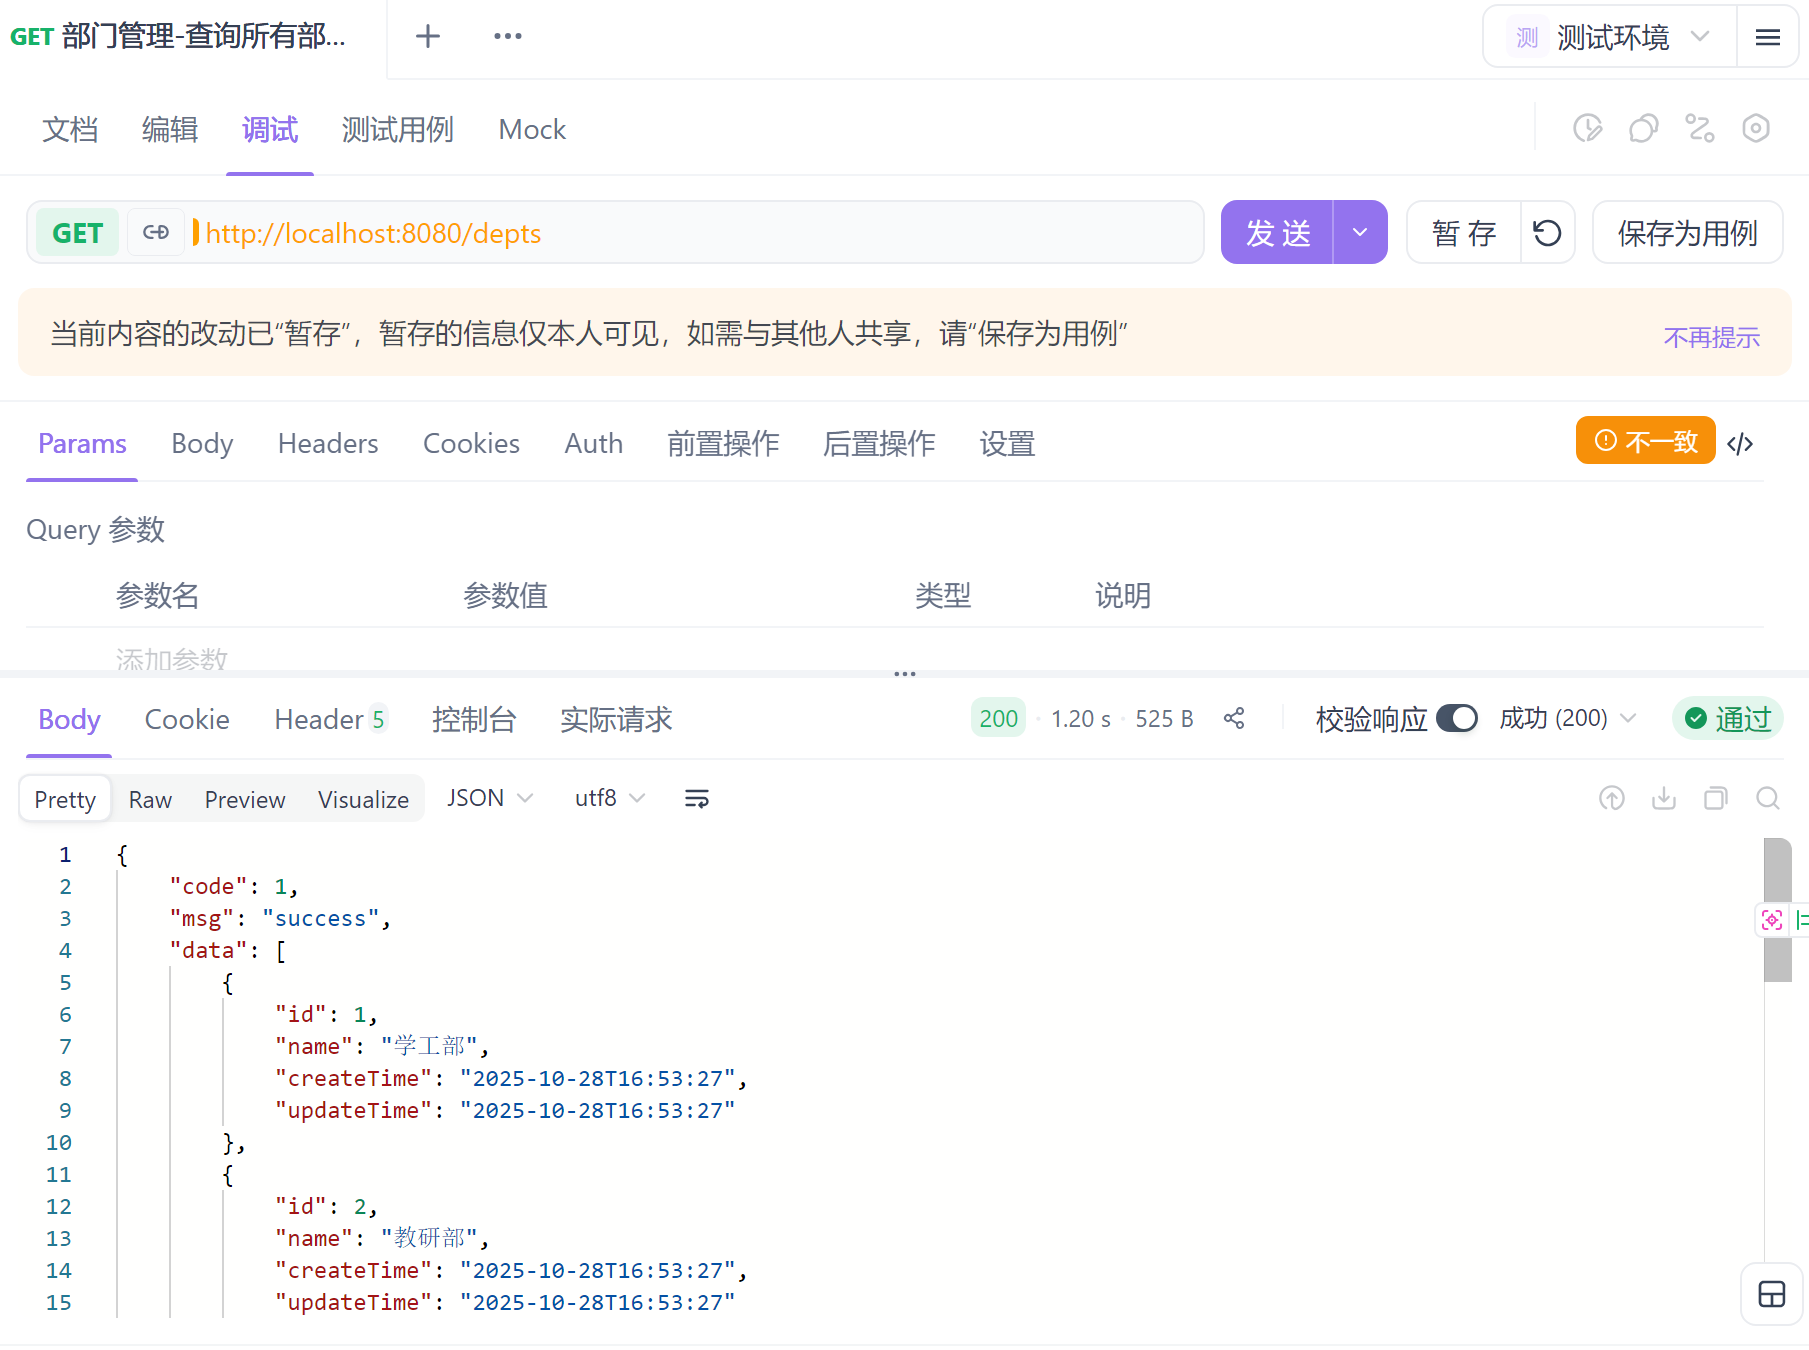Toggle the 校验响应 switch

click(x=1457, y=718)
